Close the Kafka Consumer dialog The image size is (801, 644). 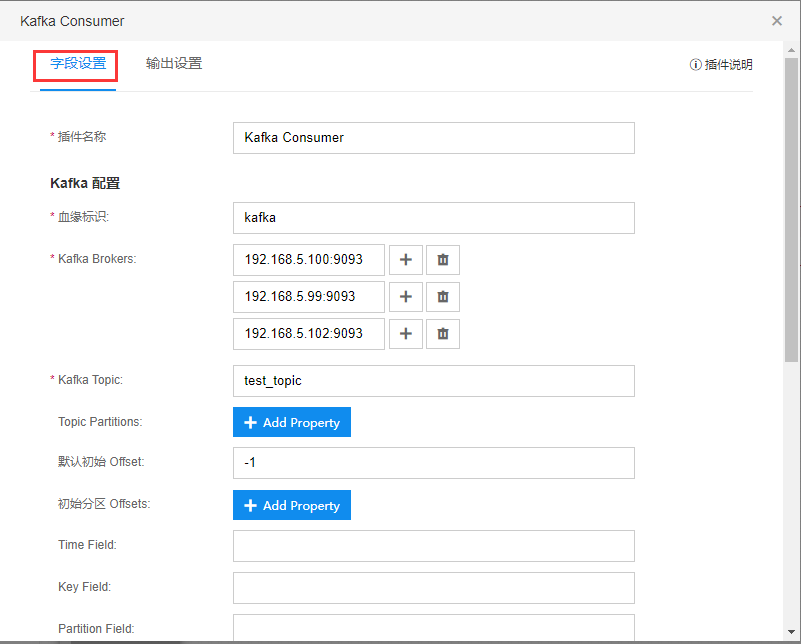(x=776, y=21)
